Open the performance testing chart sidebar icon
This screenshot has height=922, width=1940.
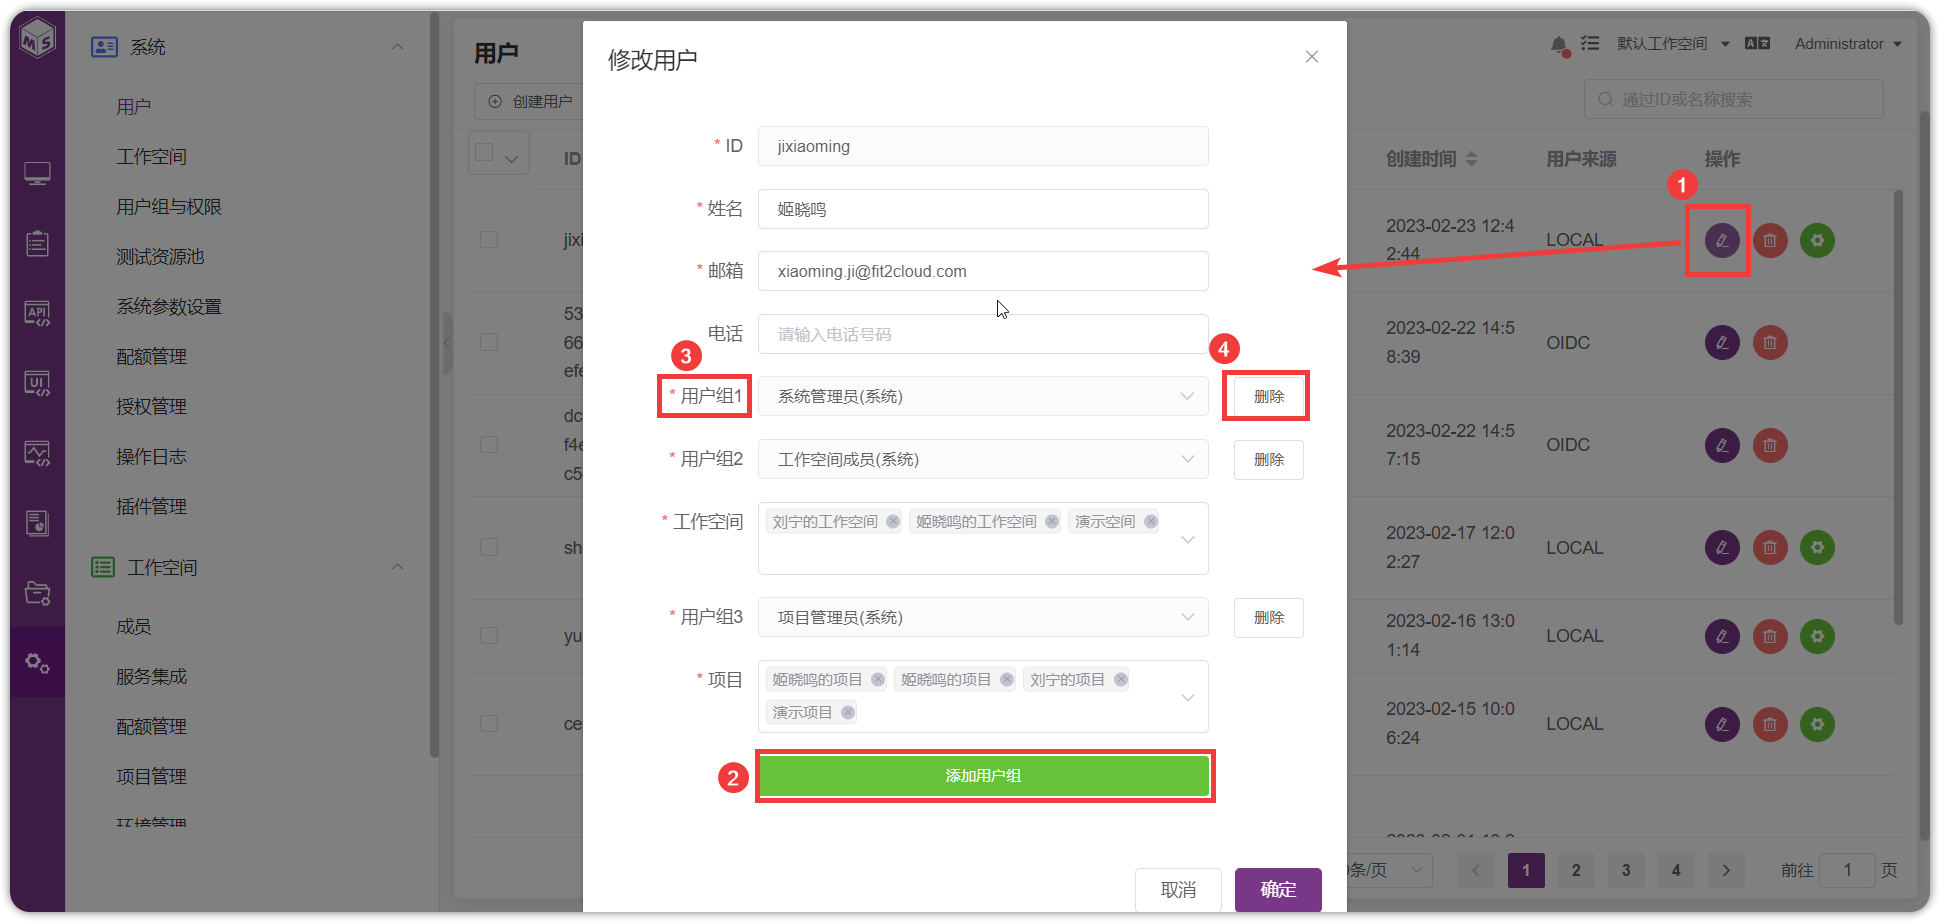click(x=37, y=454)
